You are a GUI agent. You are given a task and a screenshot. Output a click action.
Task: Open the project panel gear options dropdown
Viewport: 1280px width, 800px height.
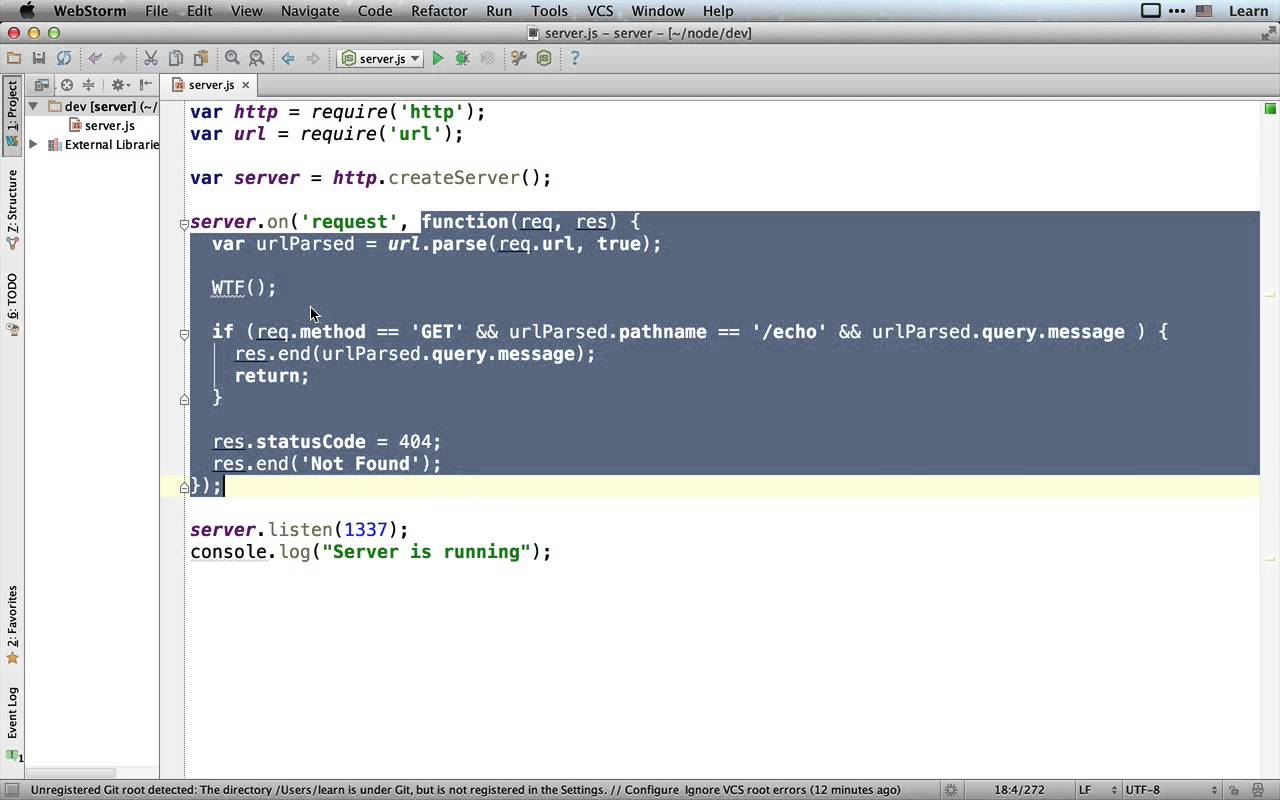tap(120, 85)
